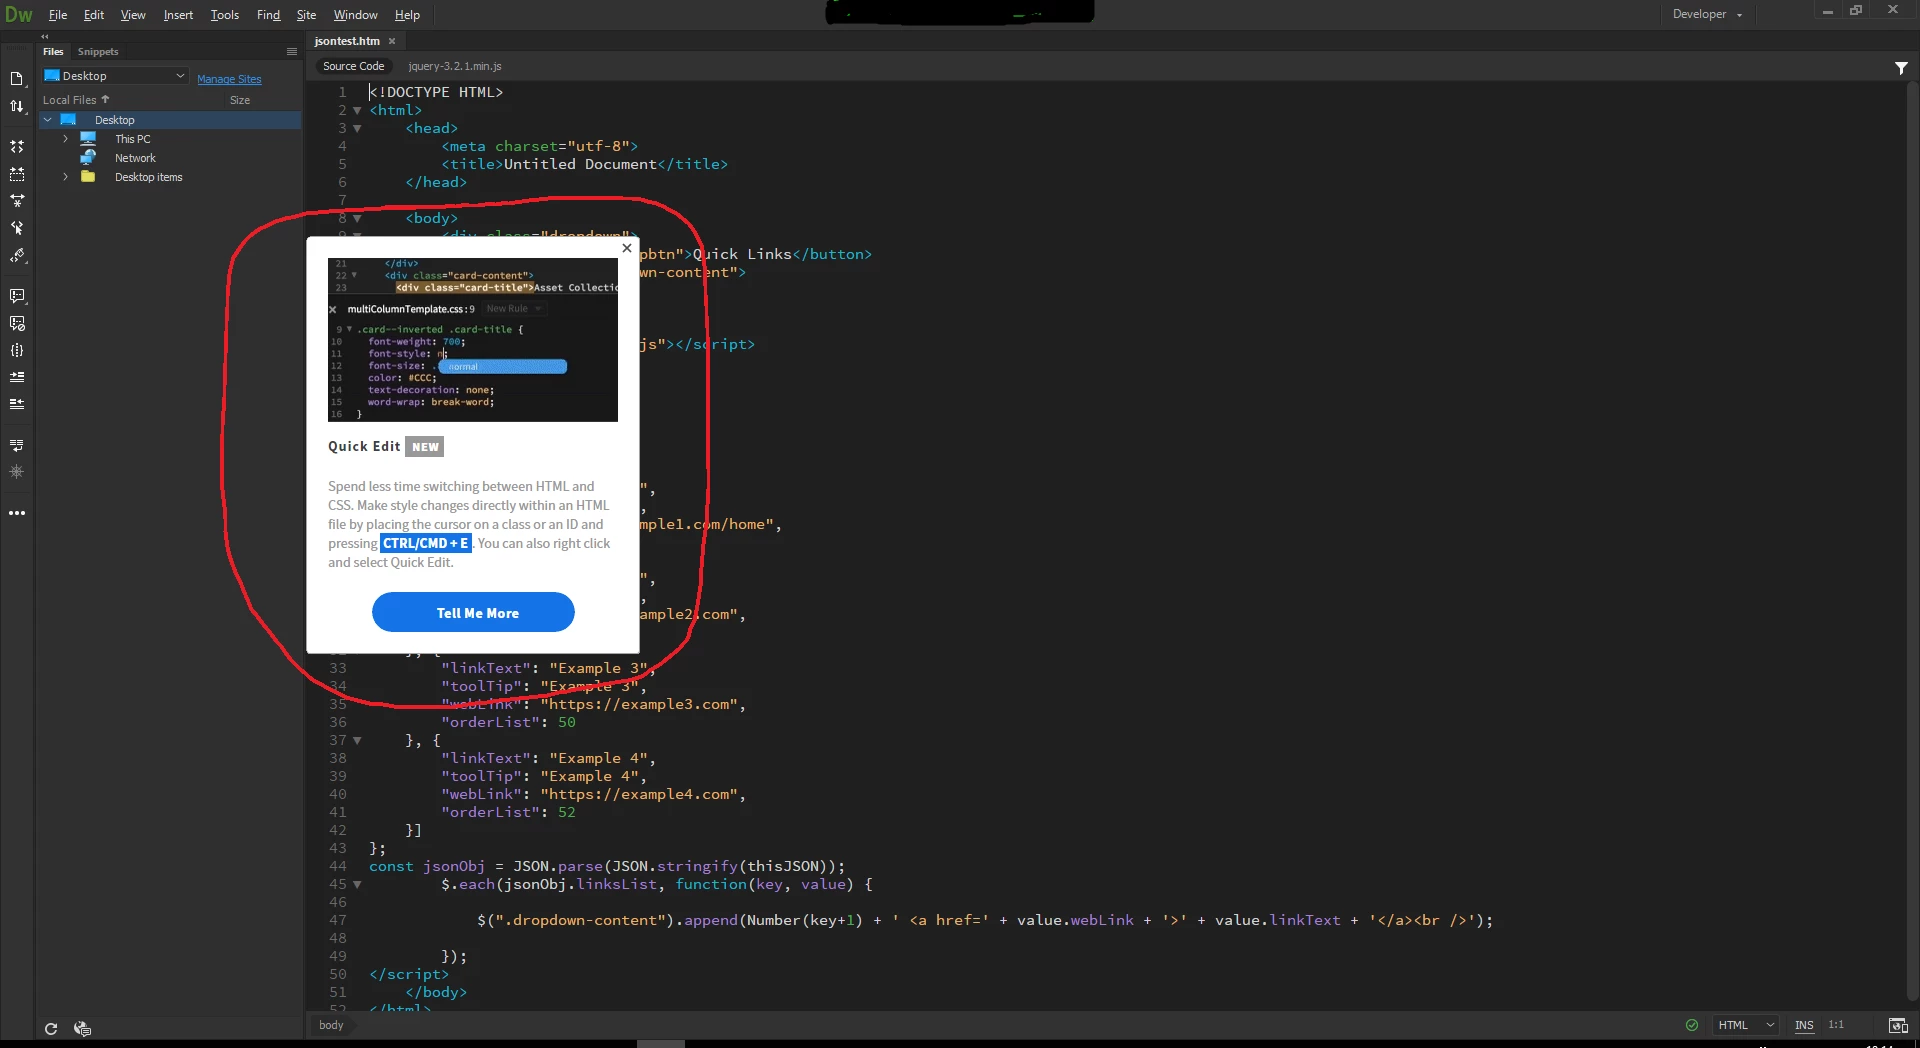Viewport: 1920px width, 1048px height.
Task: Click Expand All code icon
Action: point(17,147)
